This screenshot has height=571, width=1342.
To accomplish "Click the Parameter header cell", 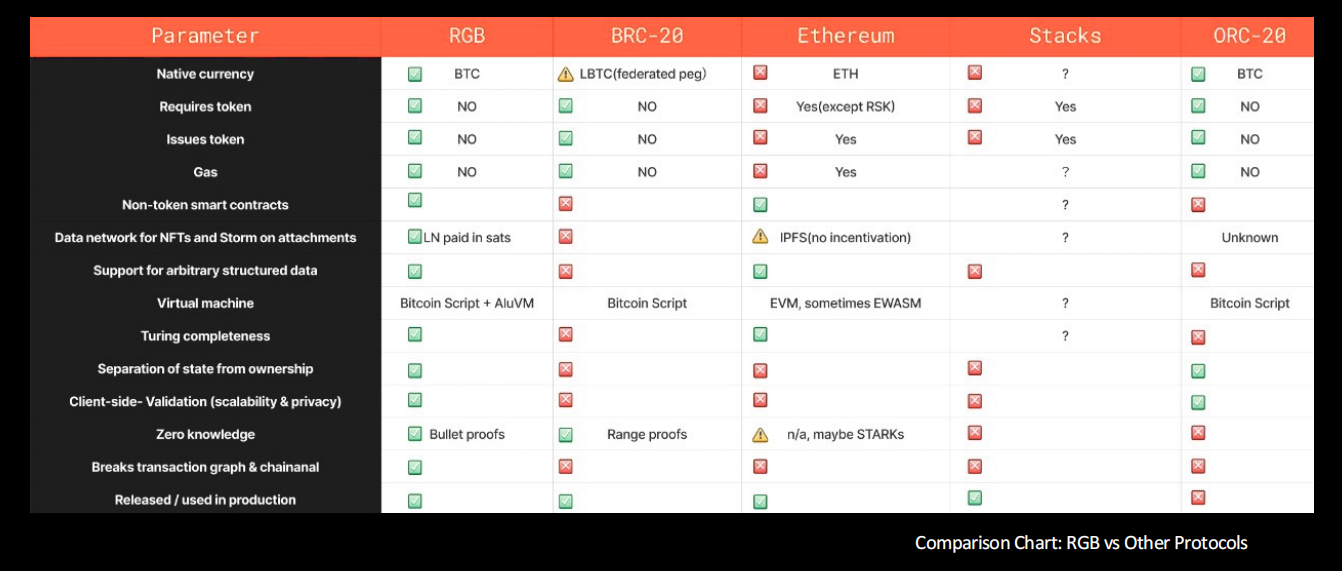I will [205, 36].
